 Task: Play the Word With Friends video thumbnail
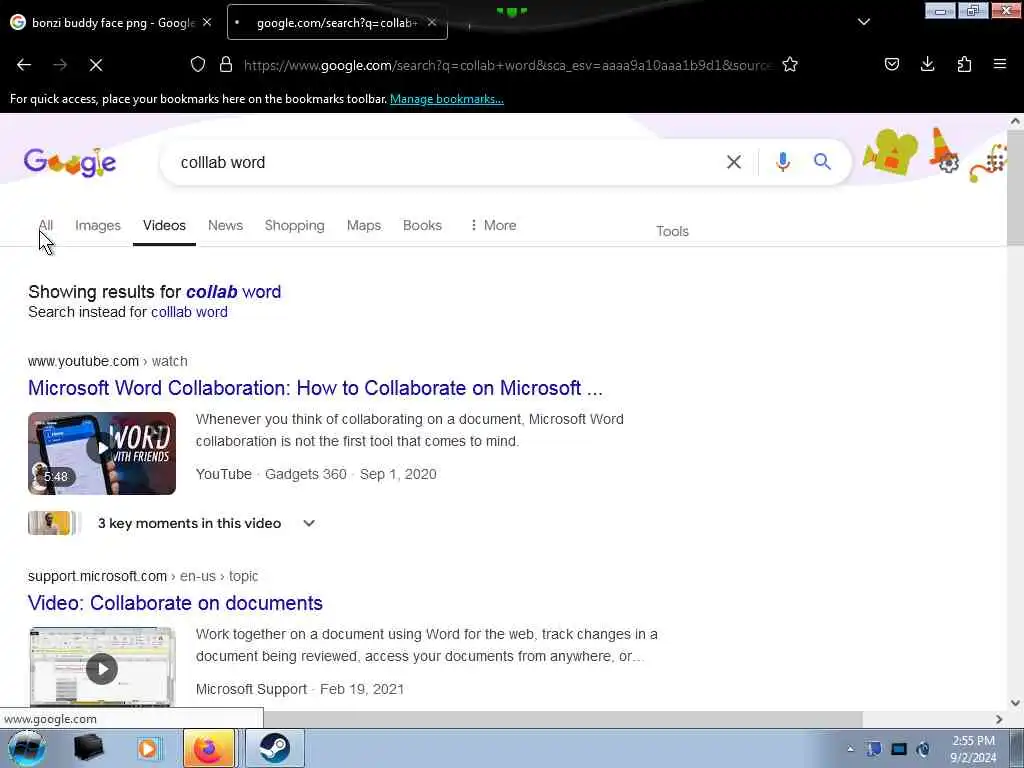click(x=102, y=453)
